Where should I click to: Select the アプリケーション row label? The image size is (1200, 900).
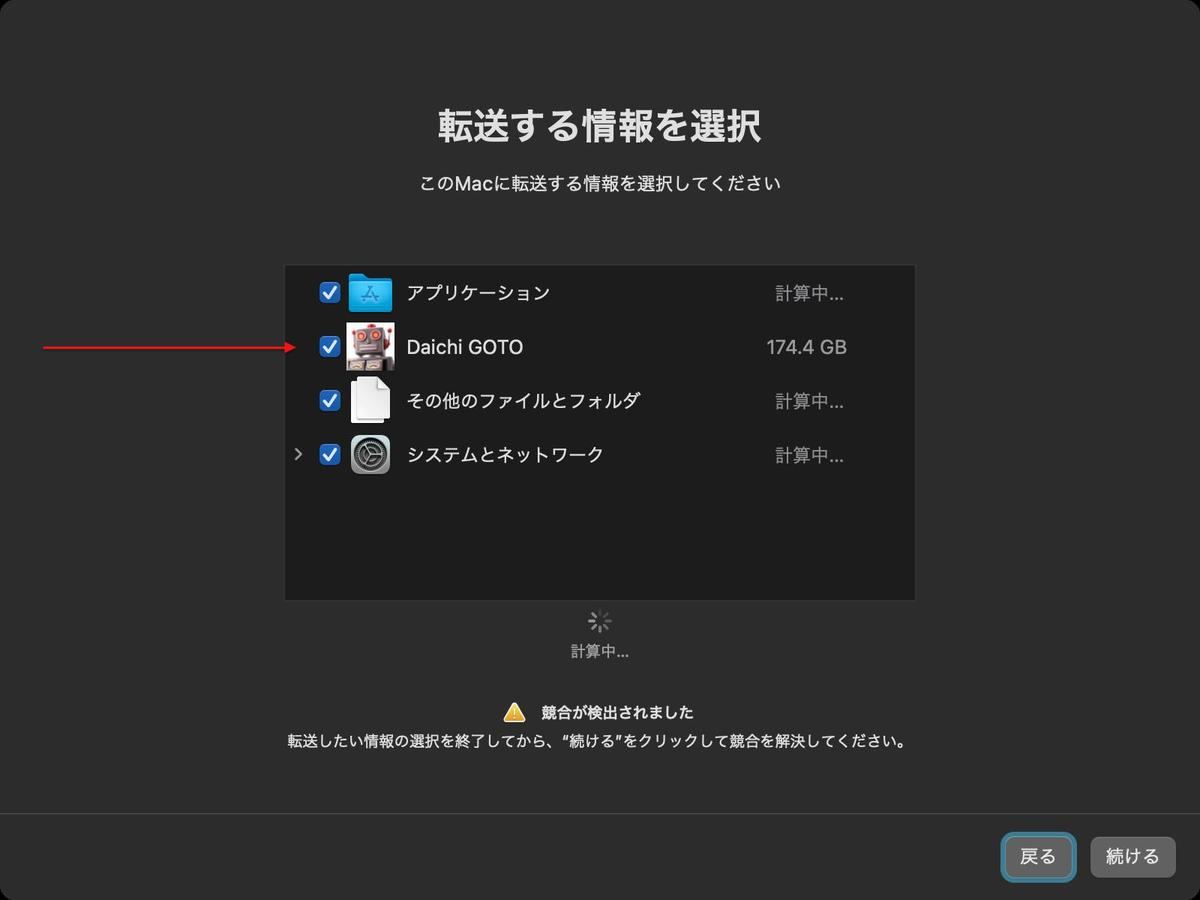pos(478,293)
